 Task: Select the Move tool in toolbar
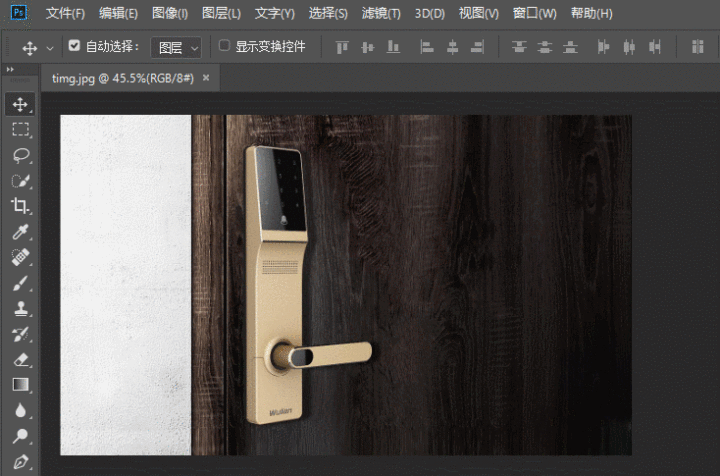coord(20,104)
